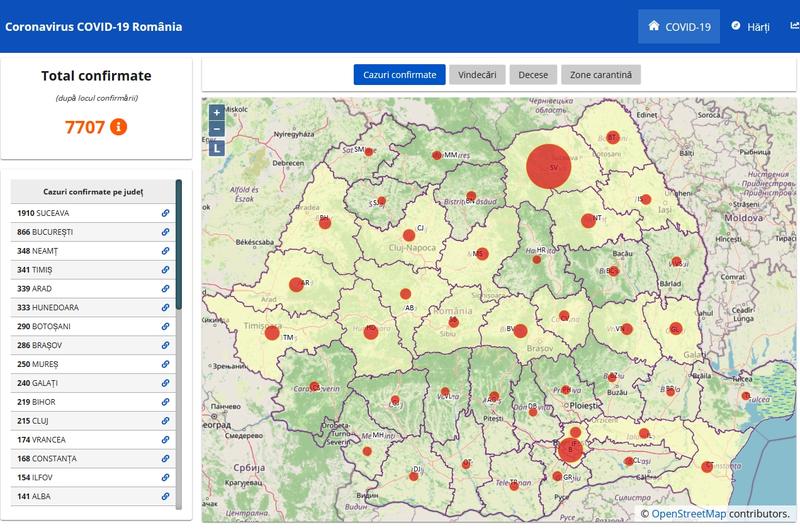Zoom in on the map

pos(217,113)
